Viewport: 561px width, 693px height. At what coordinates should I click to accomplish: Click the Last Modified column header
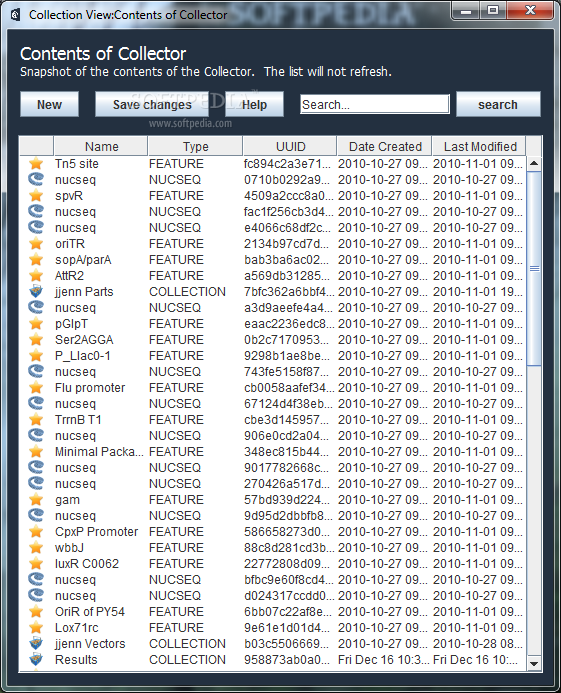click(479, 146)
